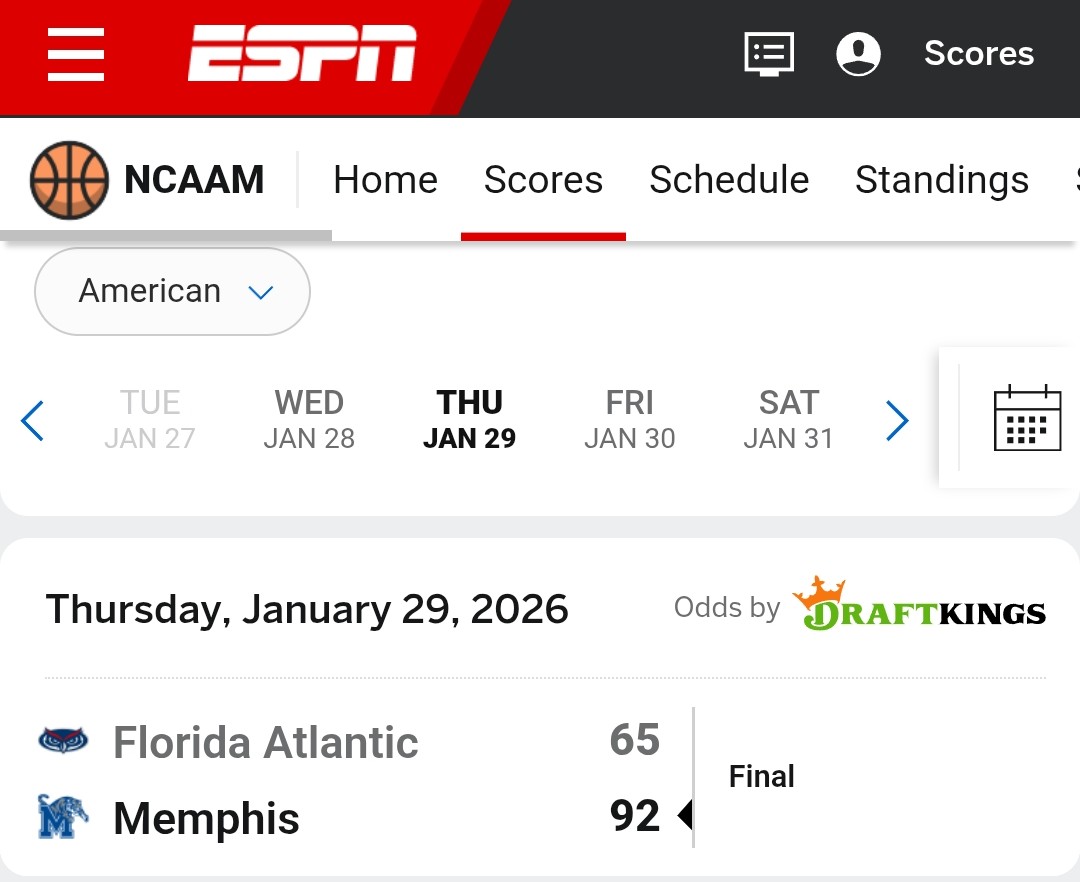1080x882 pixels.
Task: Click the ESPN logo
Action: coord(302,53)
